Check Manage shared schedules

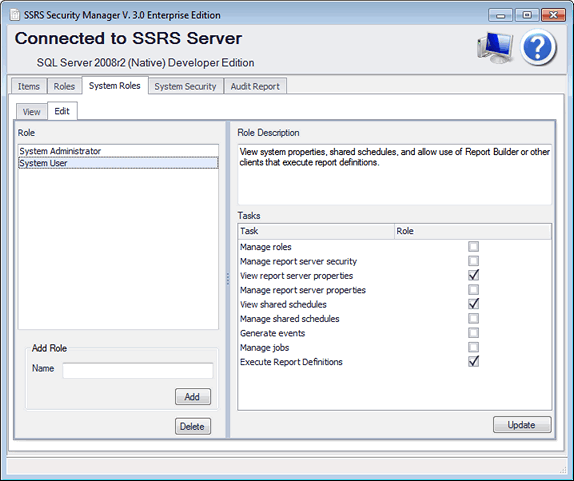[473, 318]
